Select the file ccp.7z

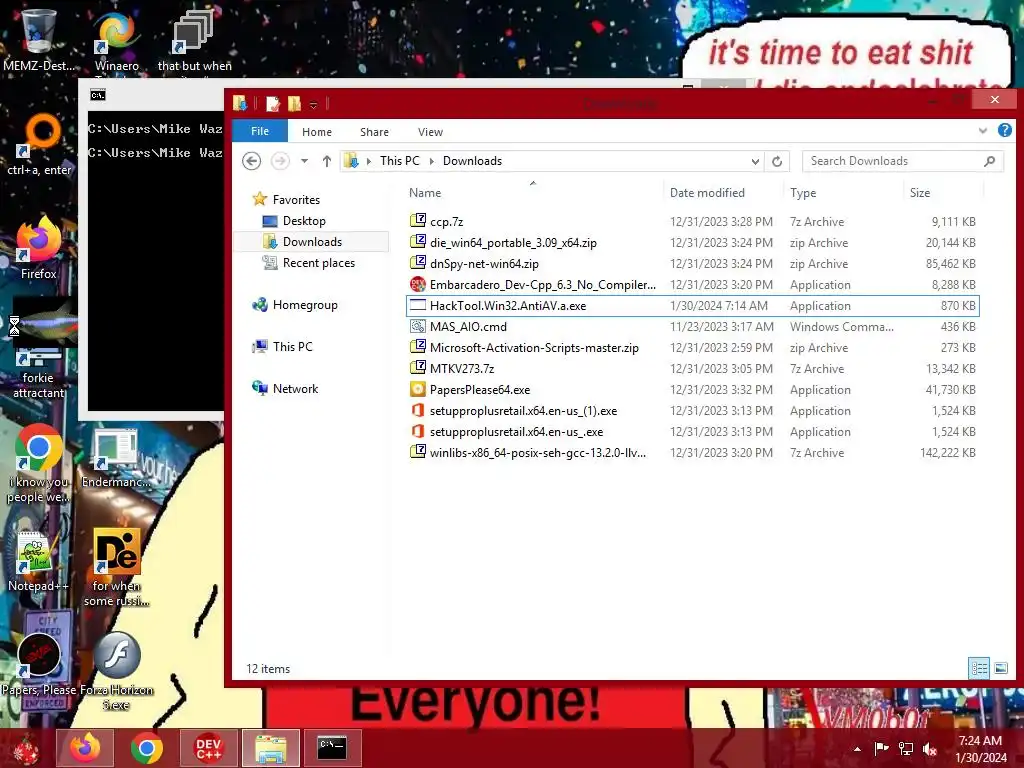coord(692,221)
